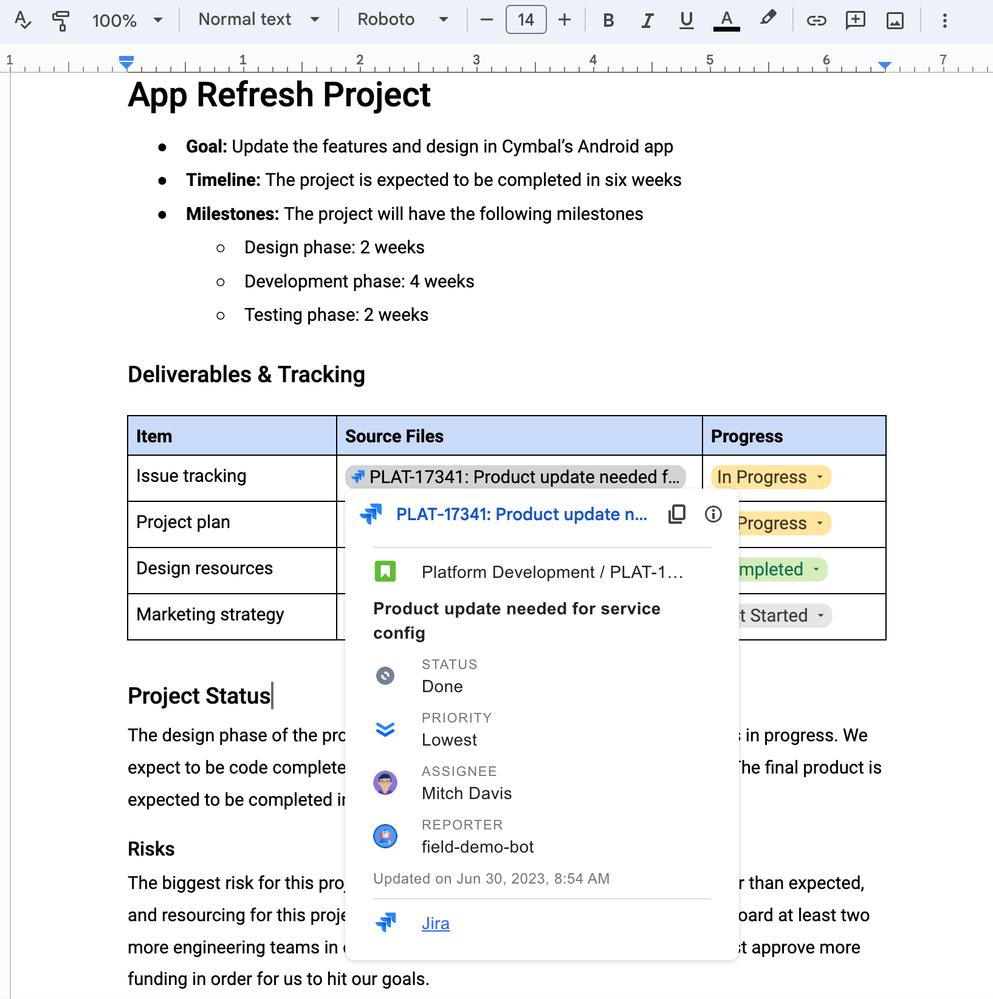
Task: Open the highlight color tool
Action: coord(768,18)
